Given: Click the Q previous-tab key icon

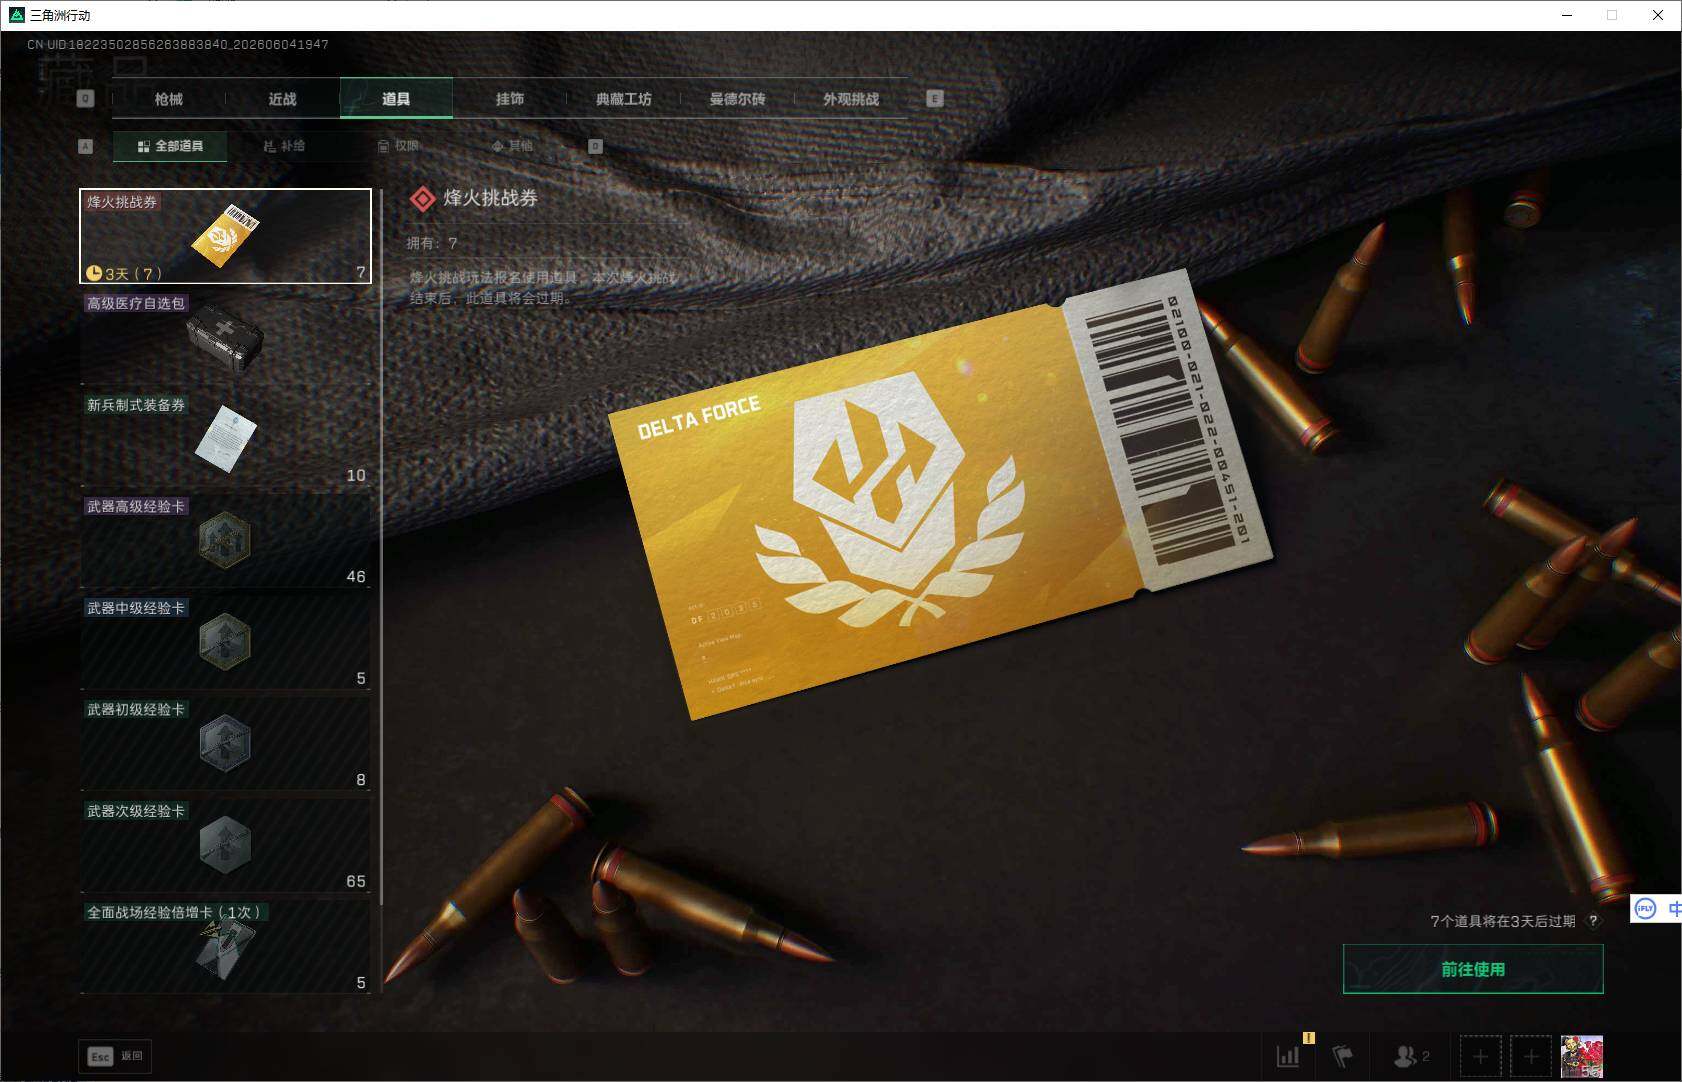Looking at the screenshot, I should pyautogui.click(x=85, y=99).
